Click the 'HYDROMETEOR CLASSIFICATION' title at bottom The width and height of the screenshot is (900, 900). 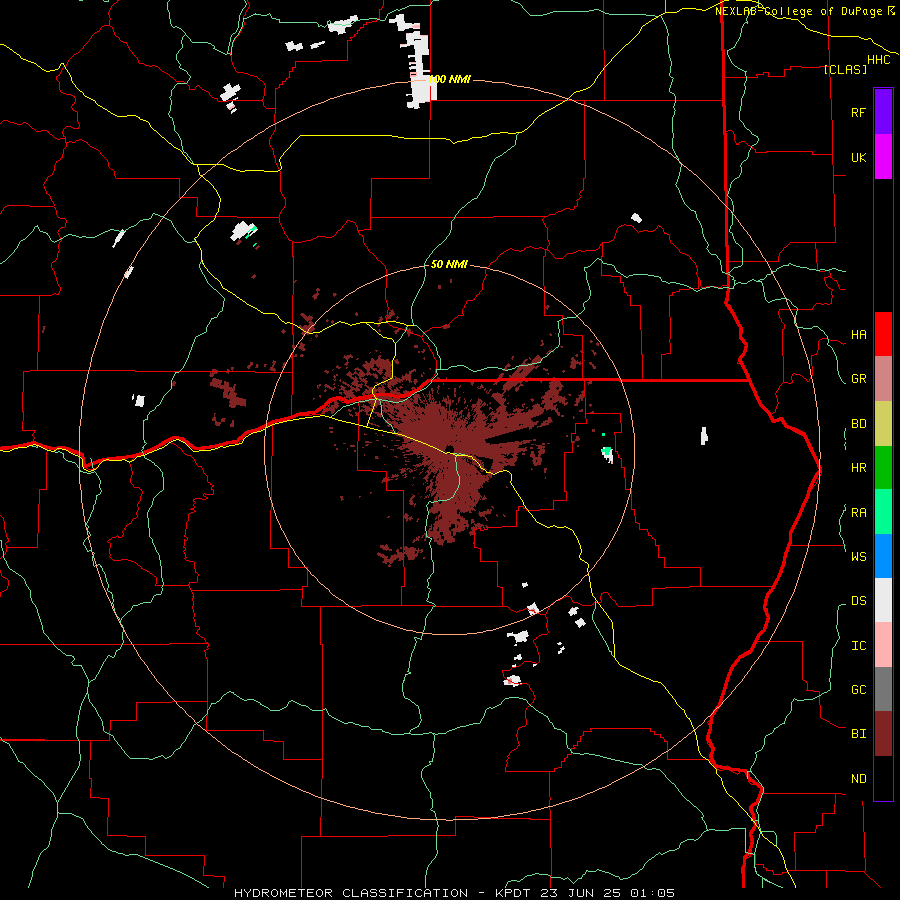point(351,893)
